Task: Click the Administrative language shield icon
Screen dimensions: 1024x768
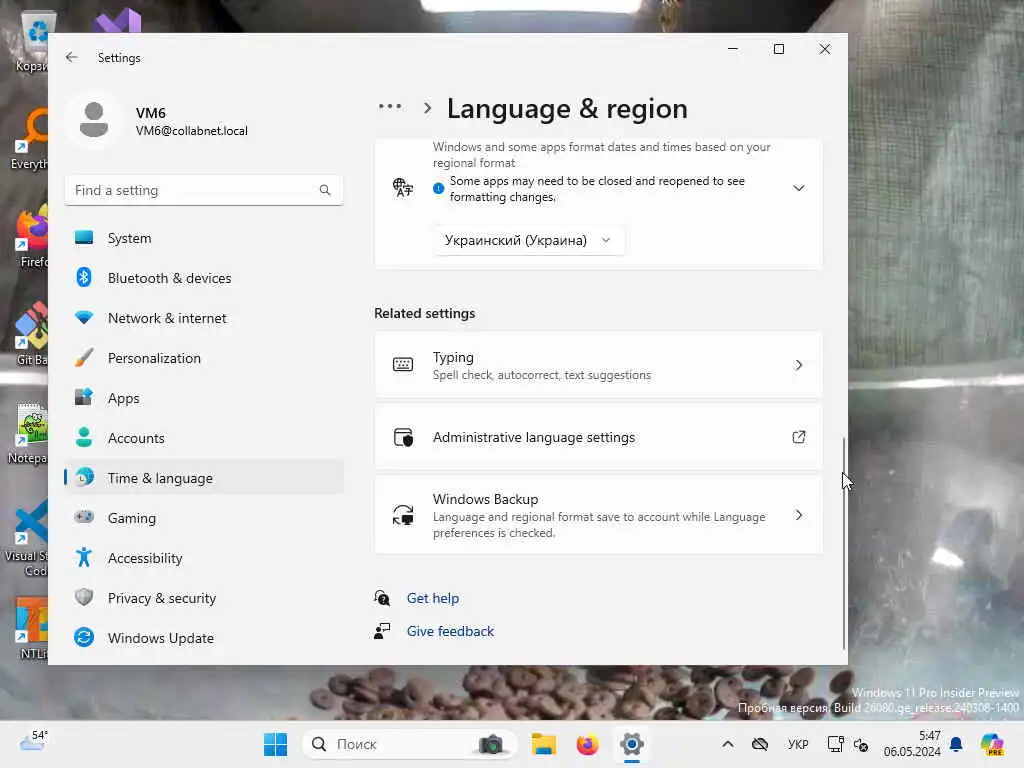Action: (x=403, y=437)
